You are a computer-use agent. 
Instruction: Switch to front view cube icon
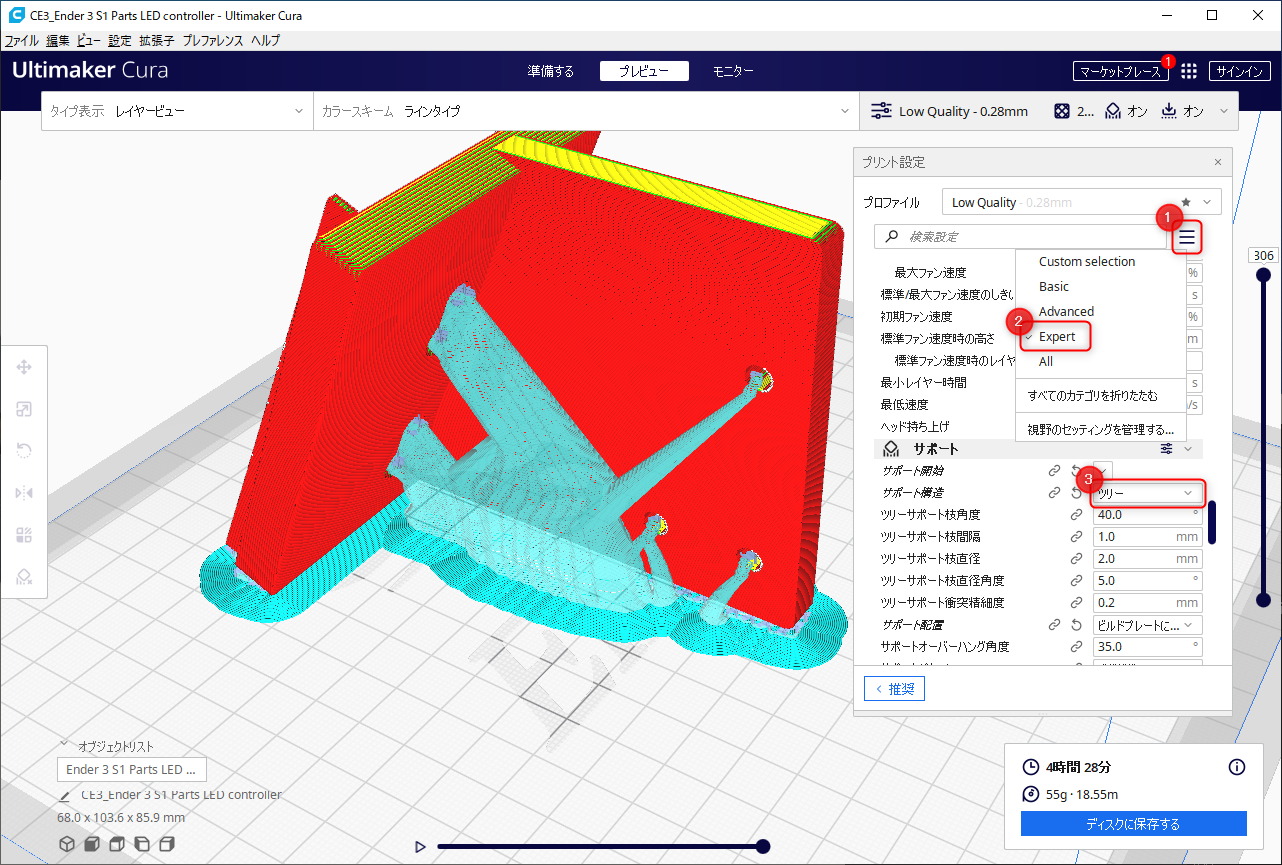(92, 844)
